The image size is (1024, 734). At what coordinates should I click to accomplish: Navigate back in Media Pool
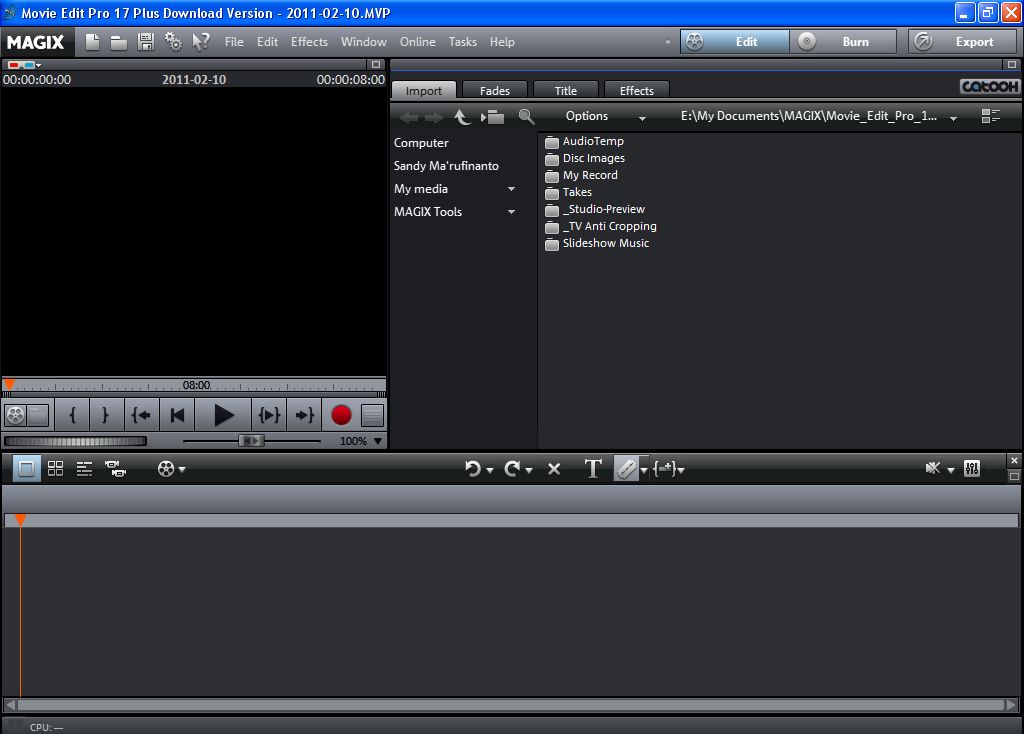(x=409, y=118)
